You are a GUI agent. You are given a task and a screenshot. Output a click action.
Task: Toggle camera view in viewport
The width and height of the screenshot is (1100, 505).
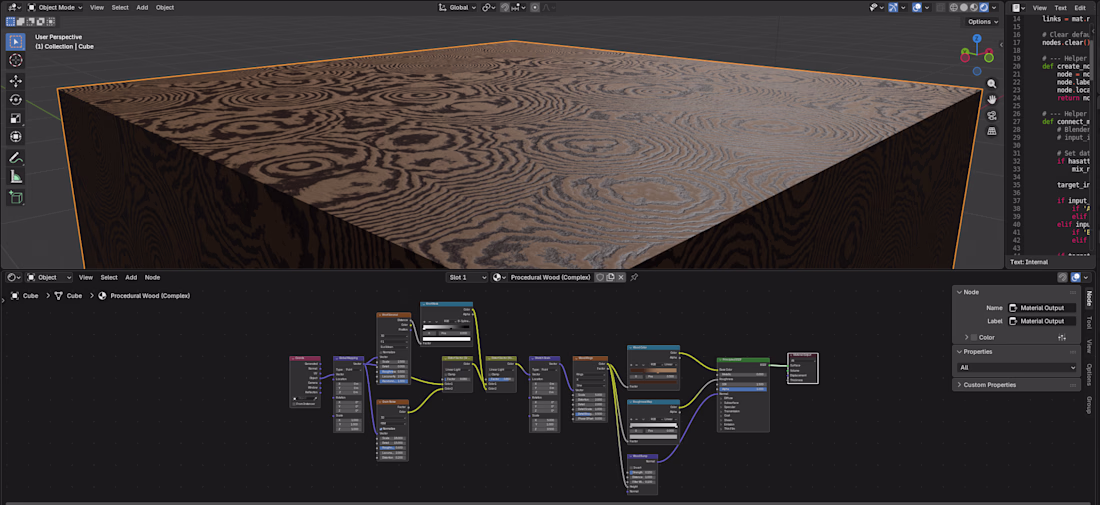tap(991, 115)
